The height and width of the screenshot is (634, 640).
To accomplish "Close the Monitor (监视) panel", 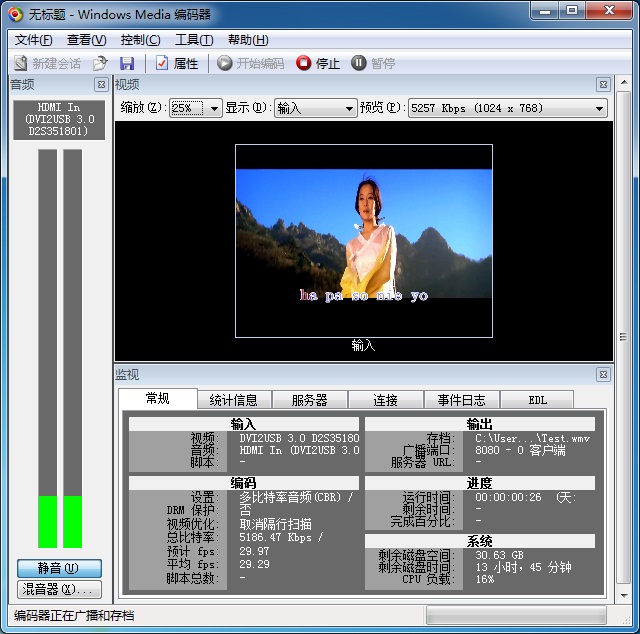I will click(603, 374).
